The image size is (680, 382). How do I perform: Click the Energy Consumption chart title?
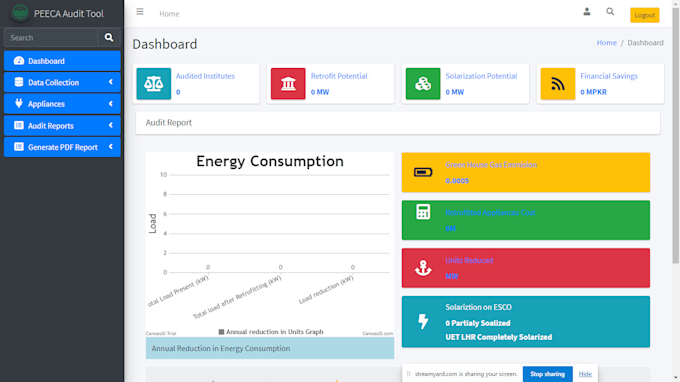tap(270, 161)
